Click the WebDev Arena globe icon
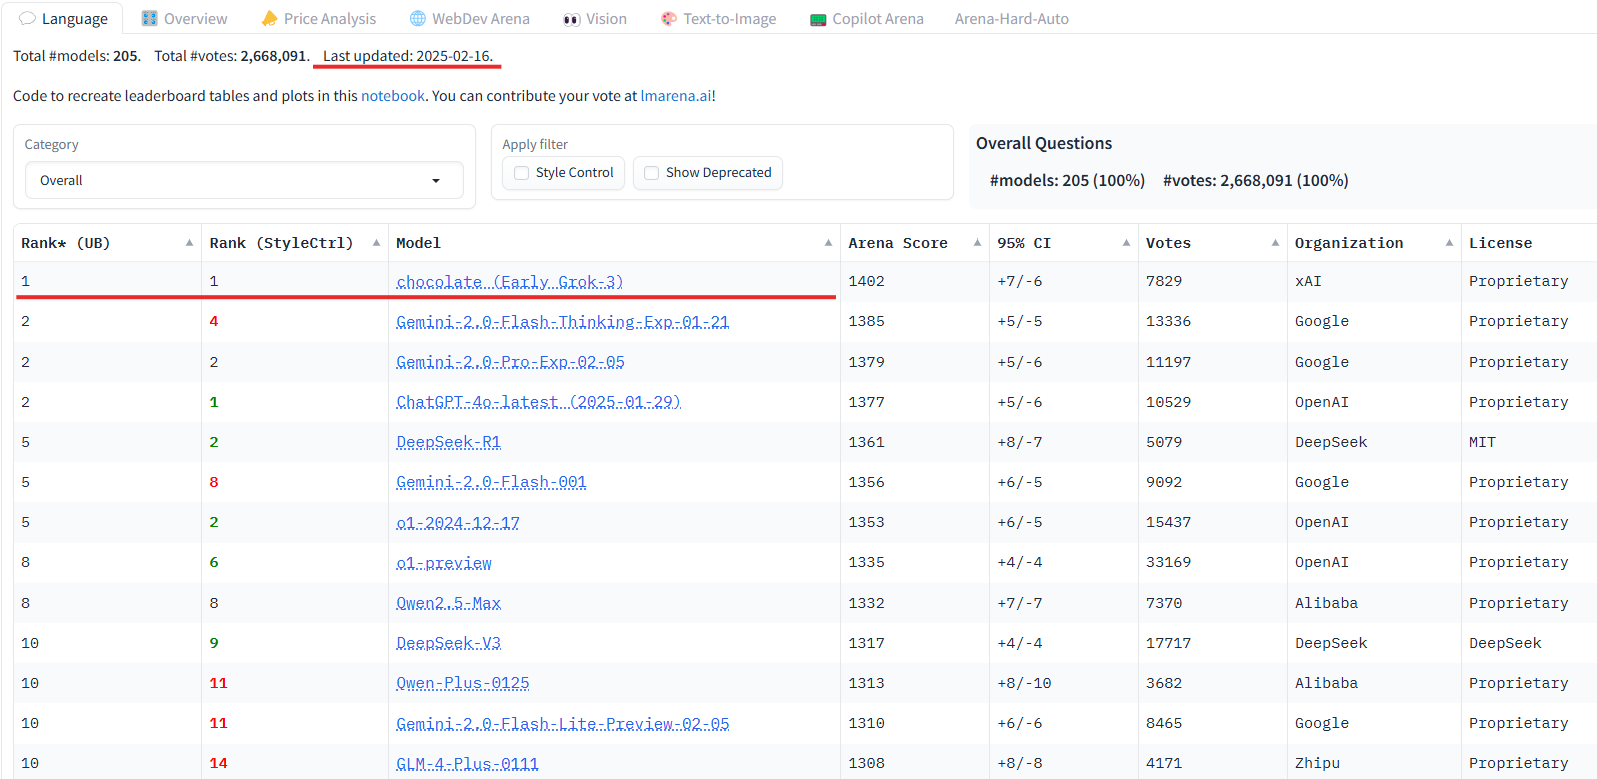 pos(418,18)
